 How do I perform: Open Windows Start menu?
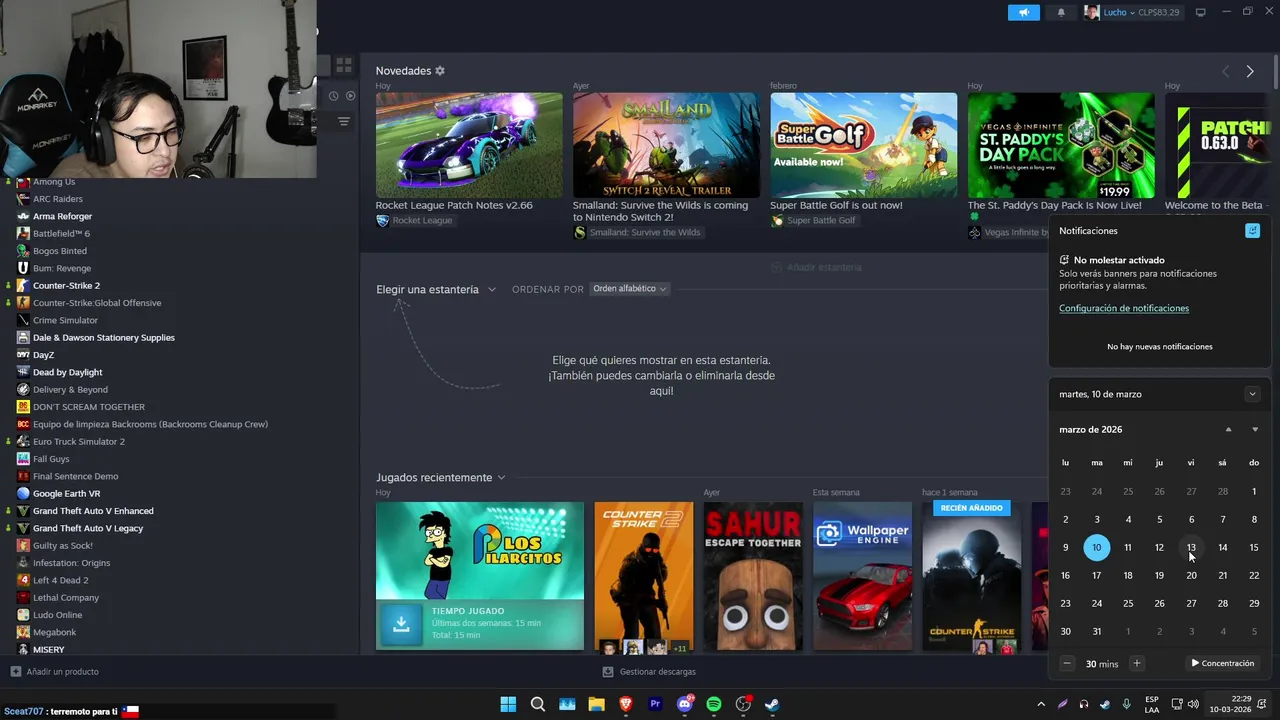point(508,704)
